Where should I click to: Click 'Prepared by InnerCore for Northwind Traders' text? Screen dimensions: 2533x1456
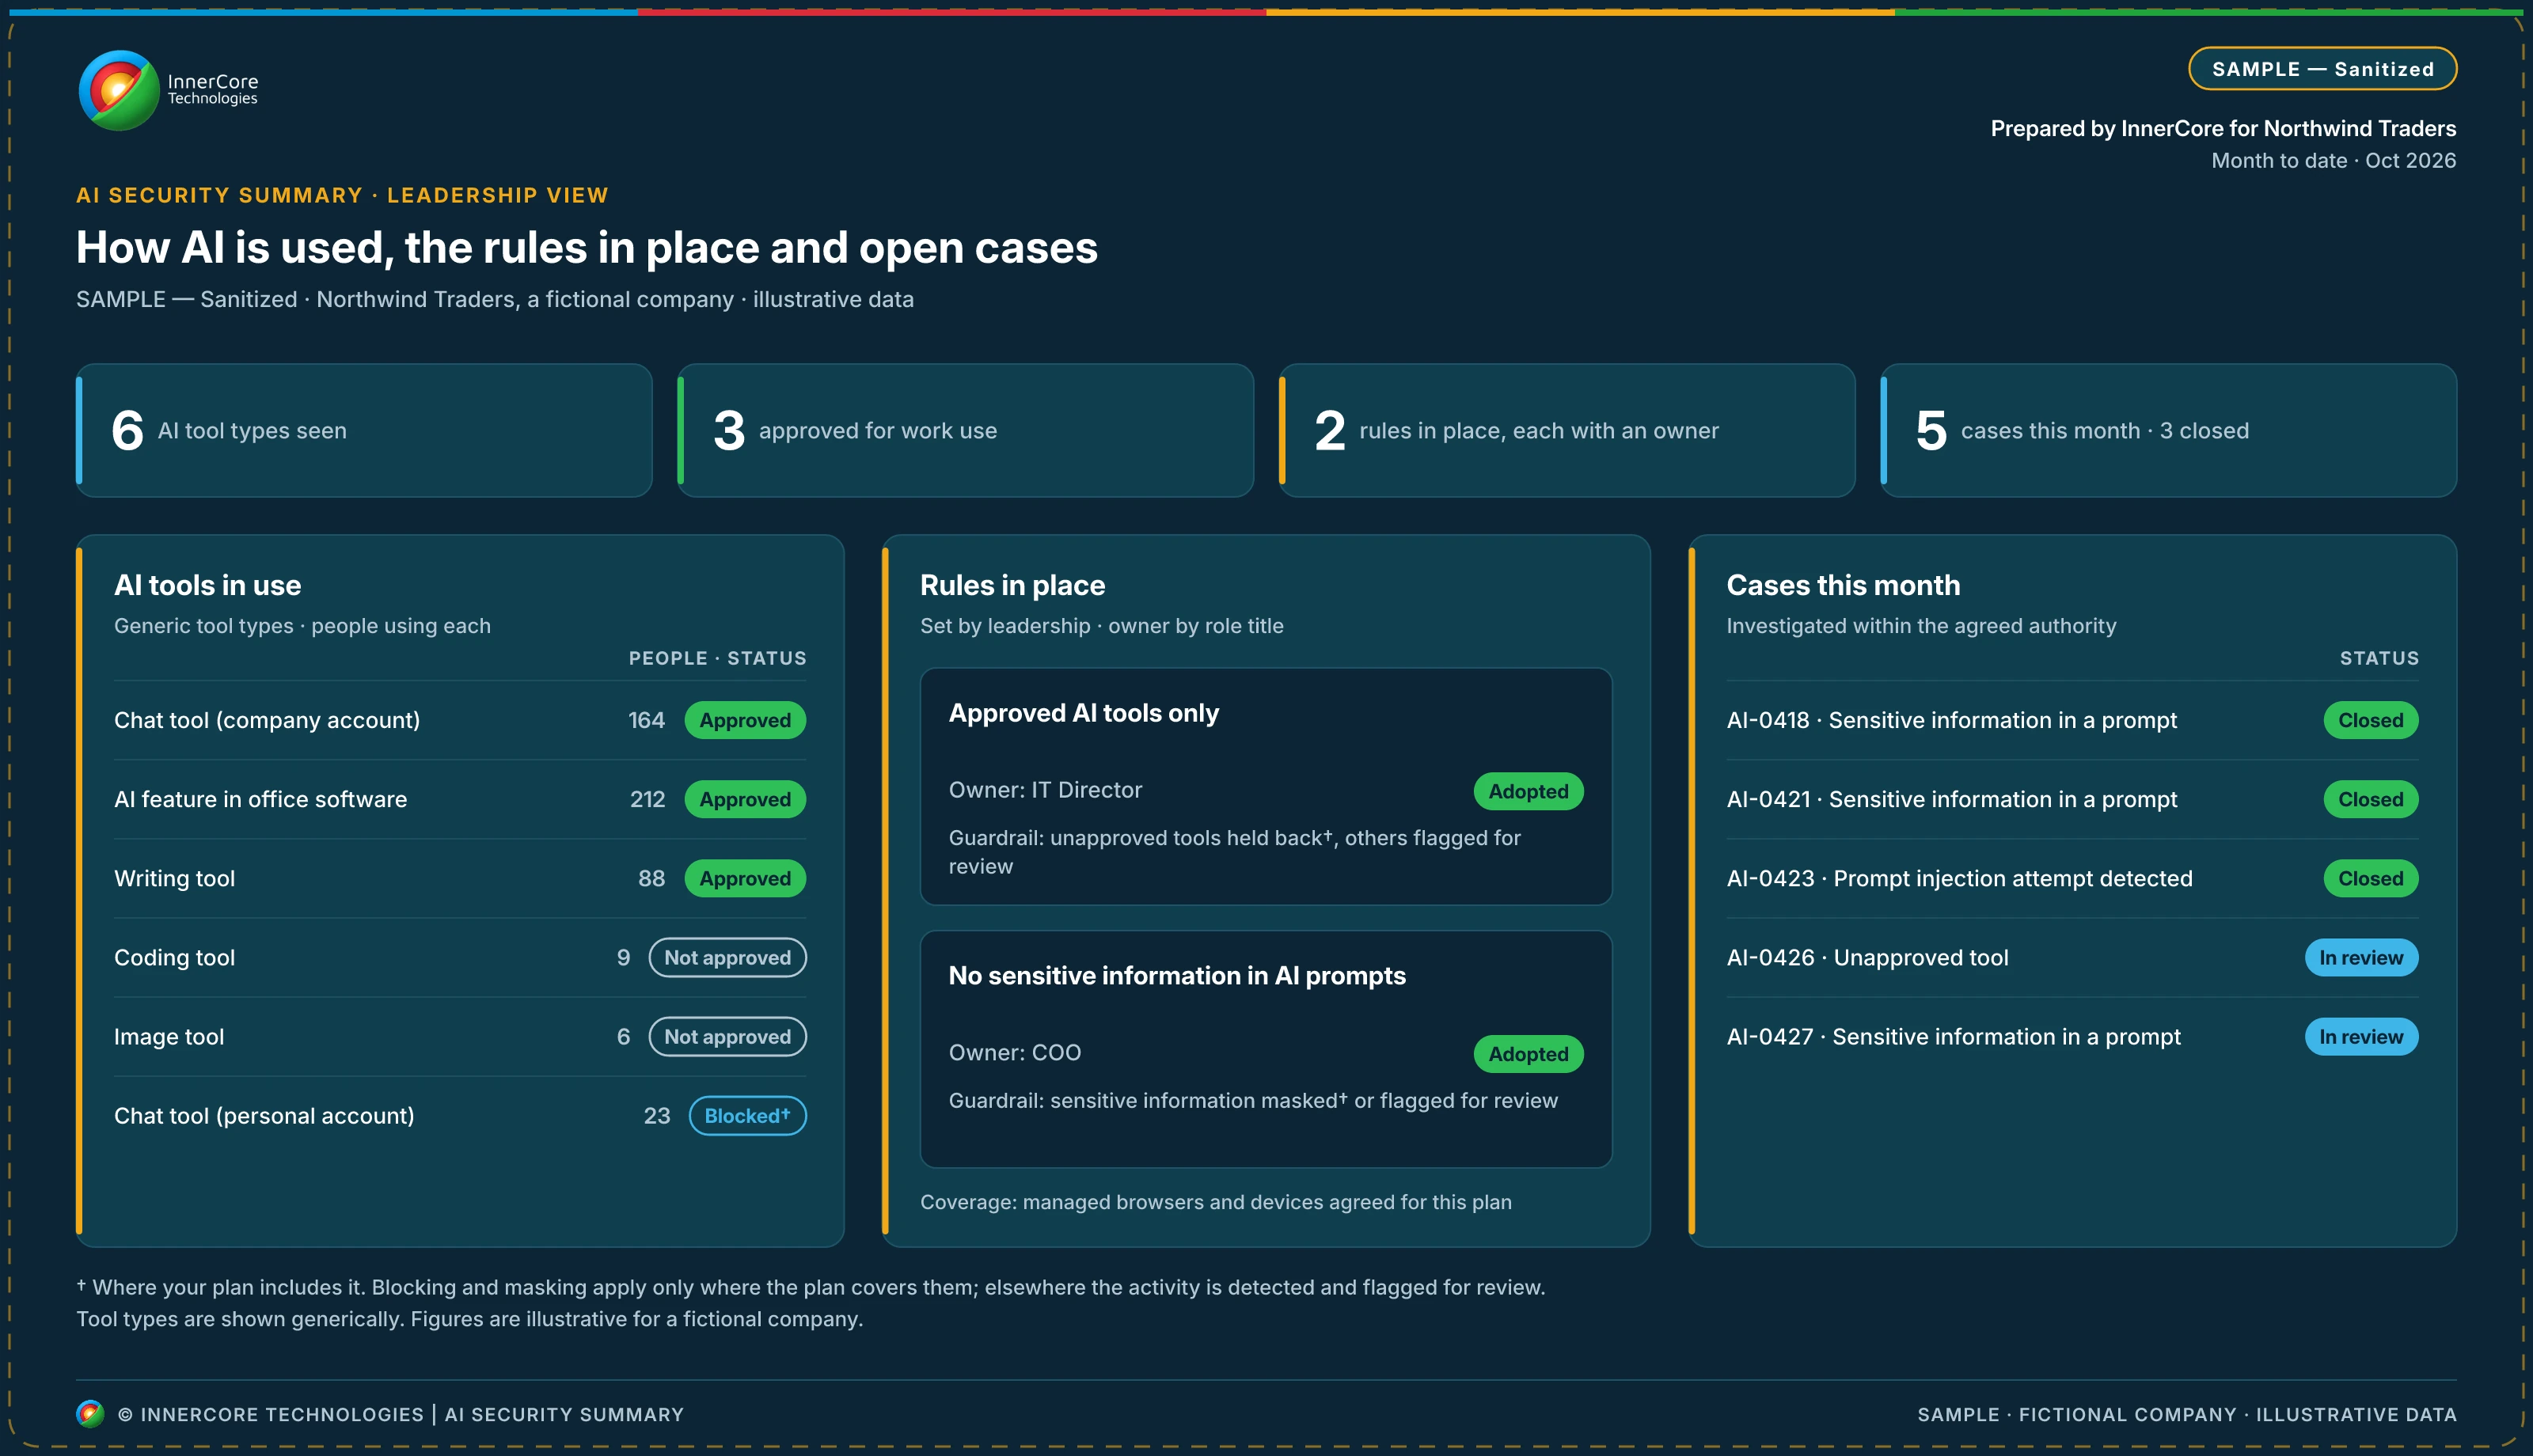[x=2223, y=128]
